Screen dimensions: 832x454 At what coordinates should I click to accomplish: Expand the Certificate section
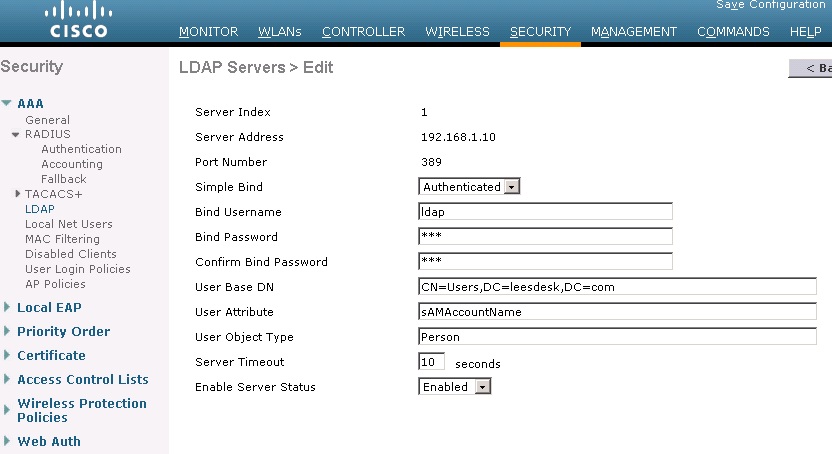click(x=7, y=356)
